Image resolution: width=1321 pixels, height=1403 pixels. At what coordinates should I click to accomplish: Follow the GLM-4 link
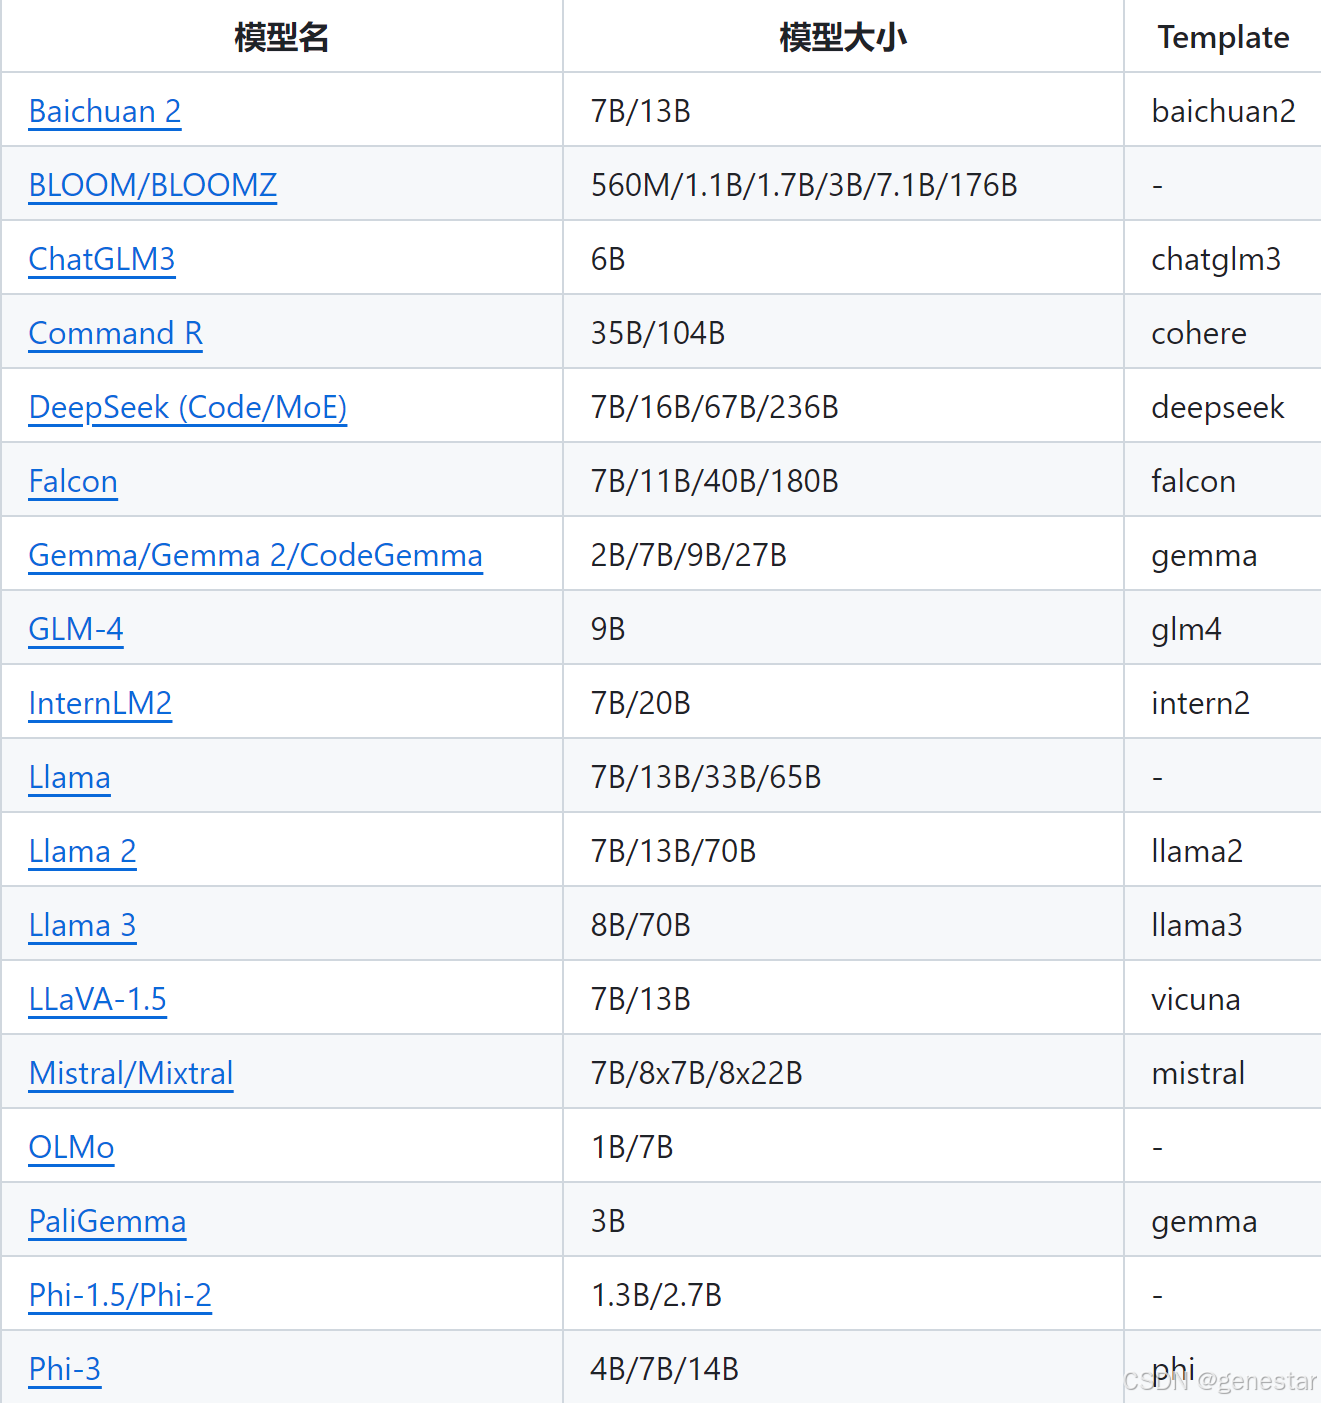coord(75,629)
